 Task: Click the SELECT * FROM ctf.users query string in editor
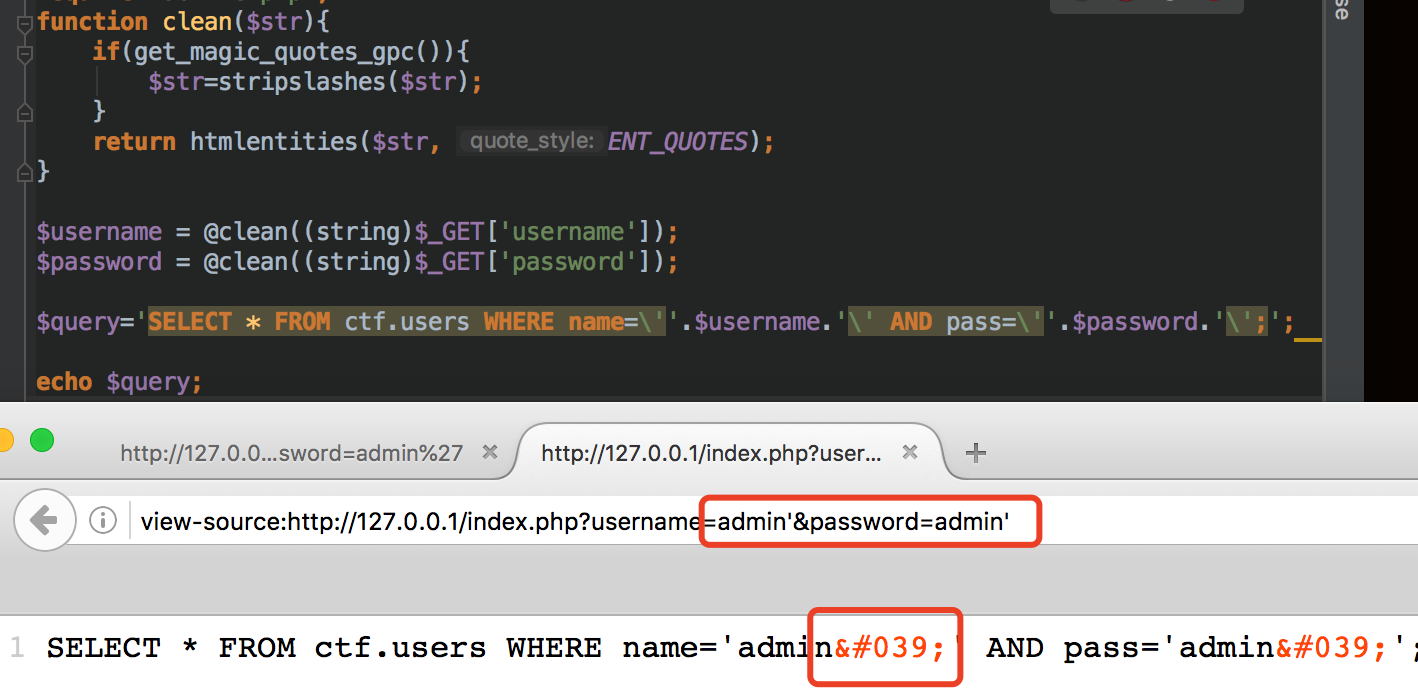(407, 322)
